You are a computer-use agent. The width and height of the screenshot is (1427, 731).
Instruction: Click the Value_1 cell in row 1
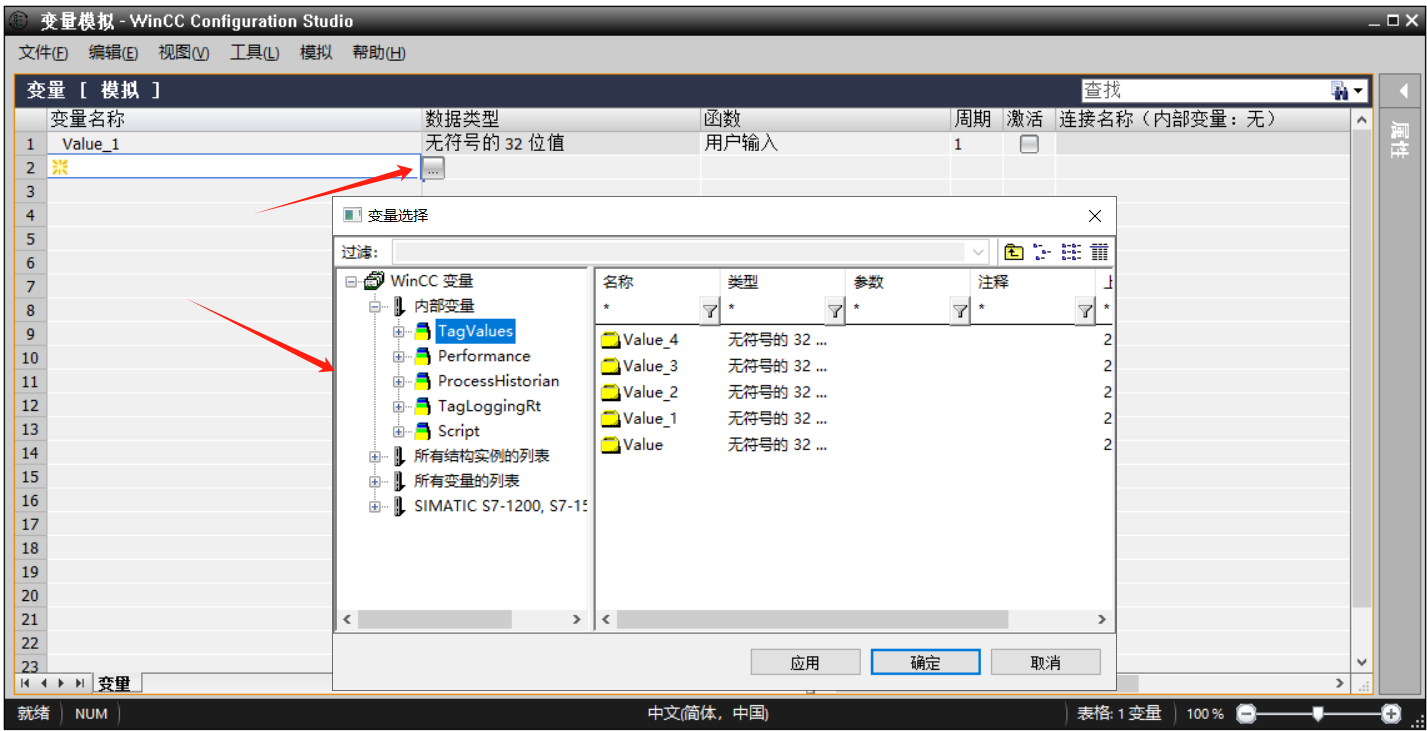(x=235, y=144)
